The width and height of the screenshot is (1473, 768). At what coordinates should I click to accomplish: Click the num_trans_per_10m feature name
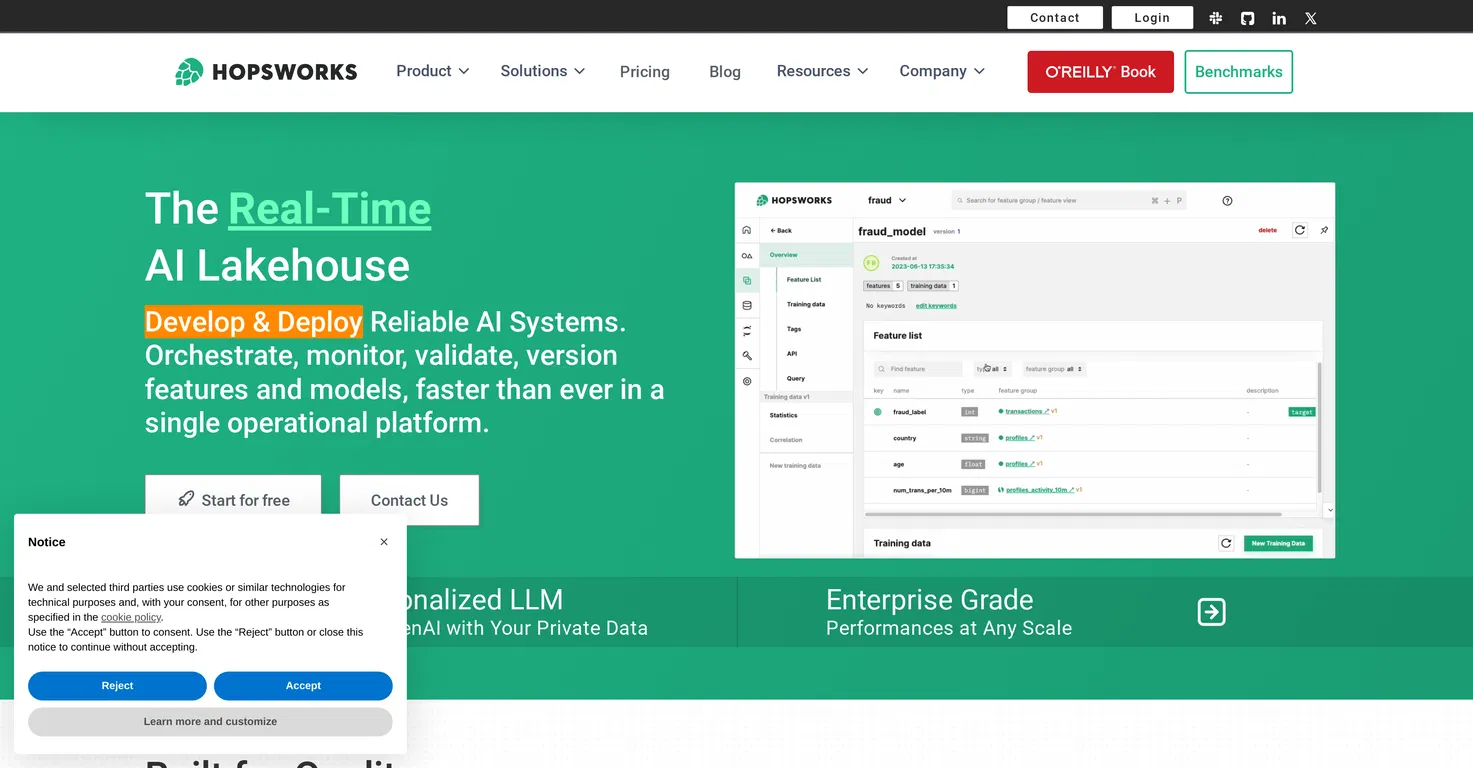922,490
